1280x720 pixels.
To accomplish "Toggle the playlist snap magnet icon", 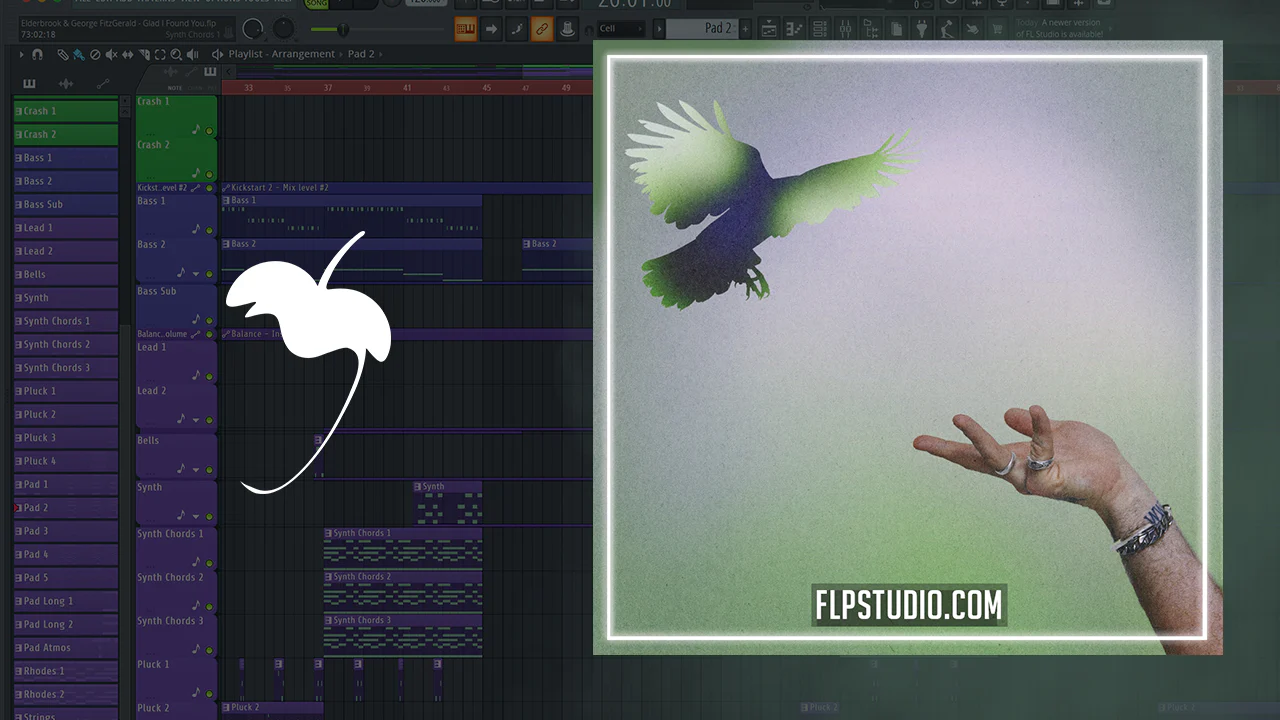I will [37, 54].
